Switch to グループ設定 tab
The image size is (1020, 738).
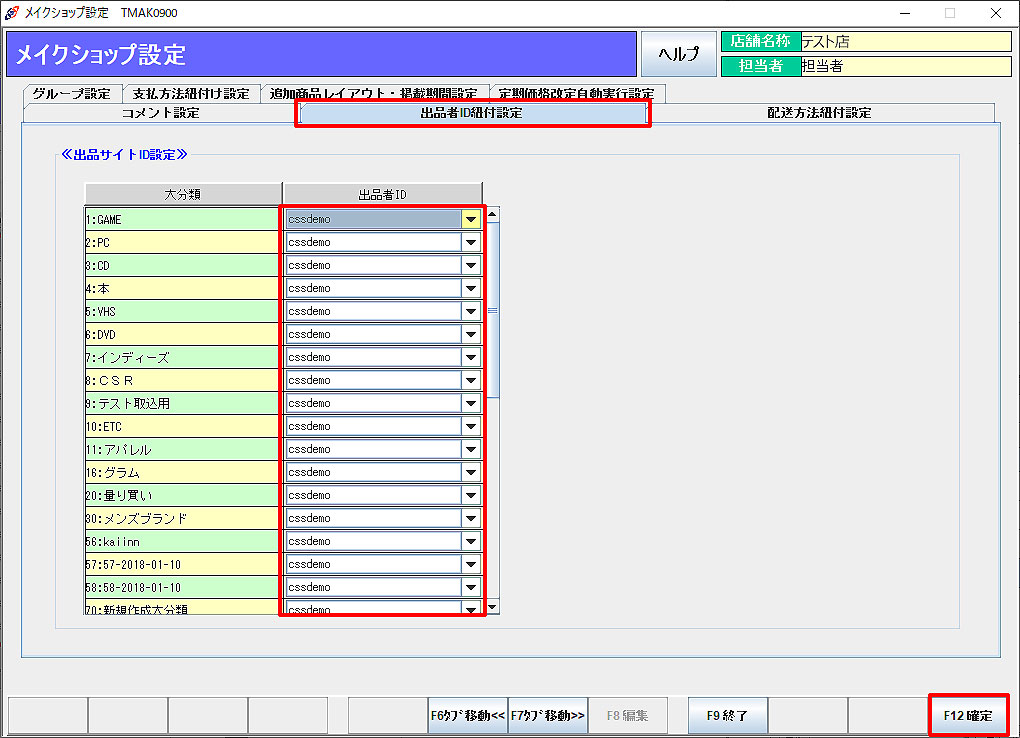[x=72, y=93]
